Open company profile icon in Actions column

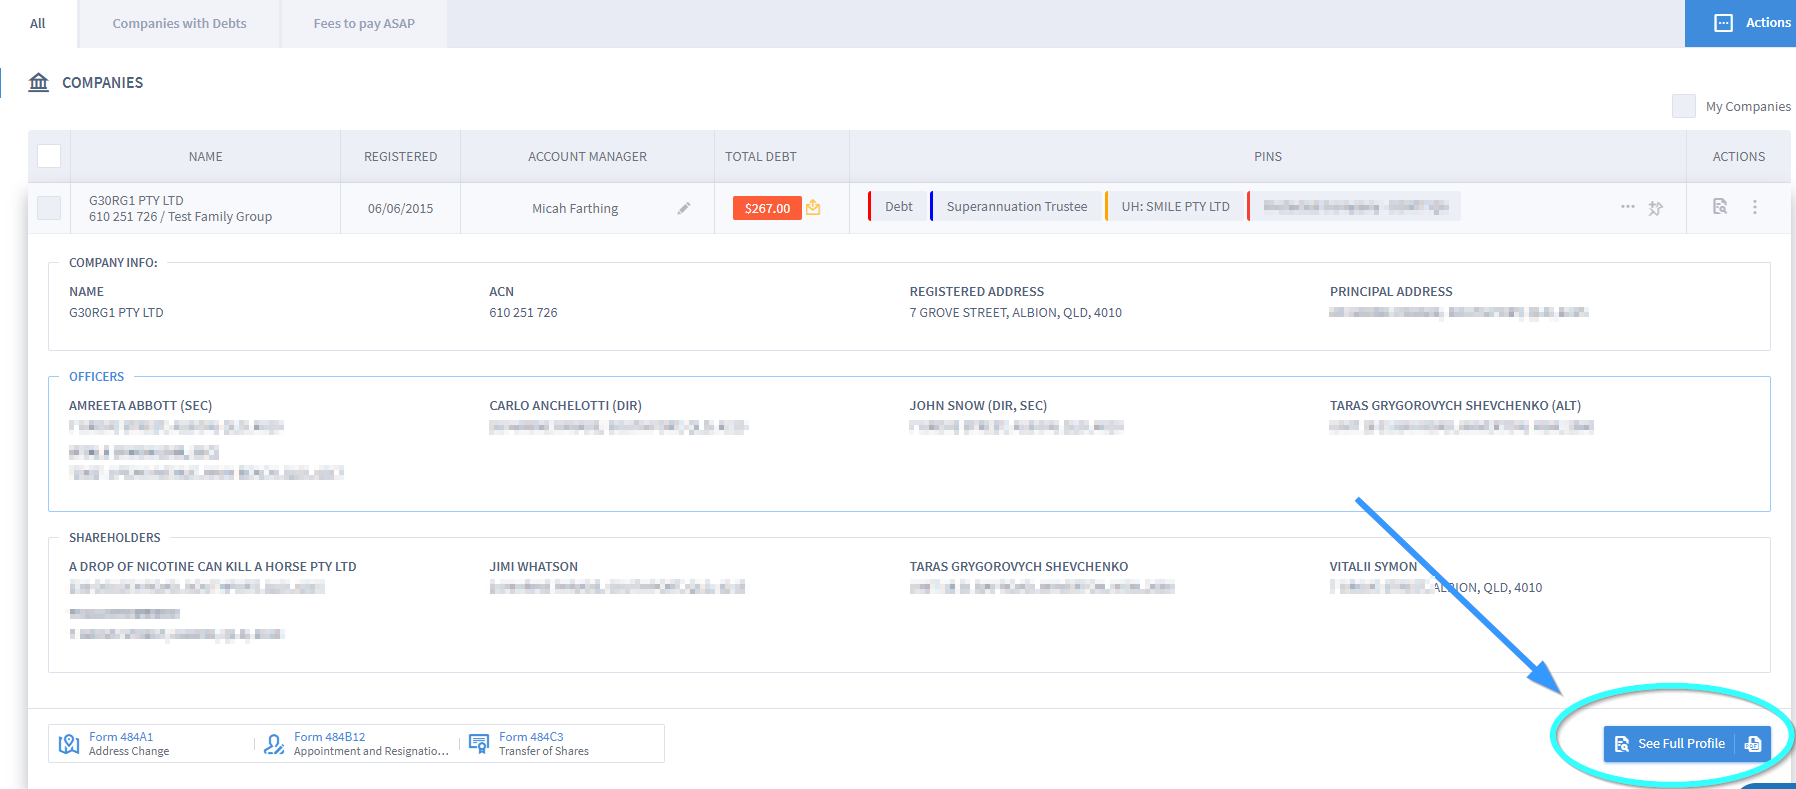1720,206
